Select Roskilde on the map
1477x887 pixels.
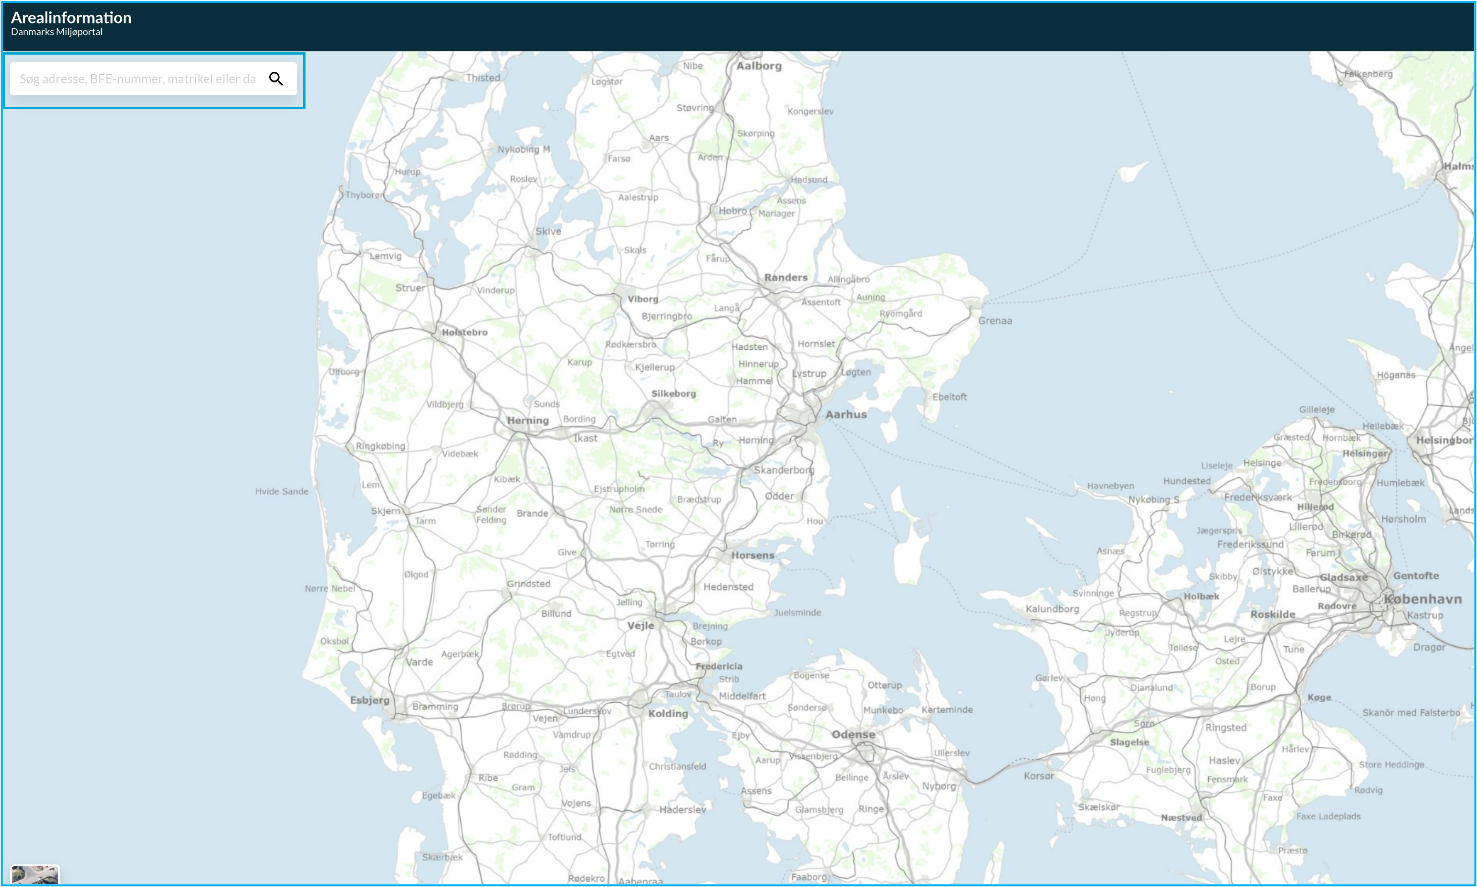[x=1271, y=613]
